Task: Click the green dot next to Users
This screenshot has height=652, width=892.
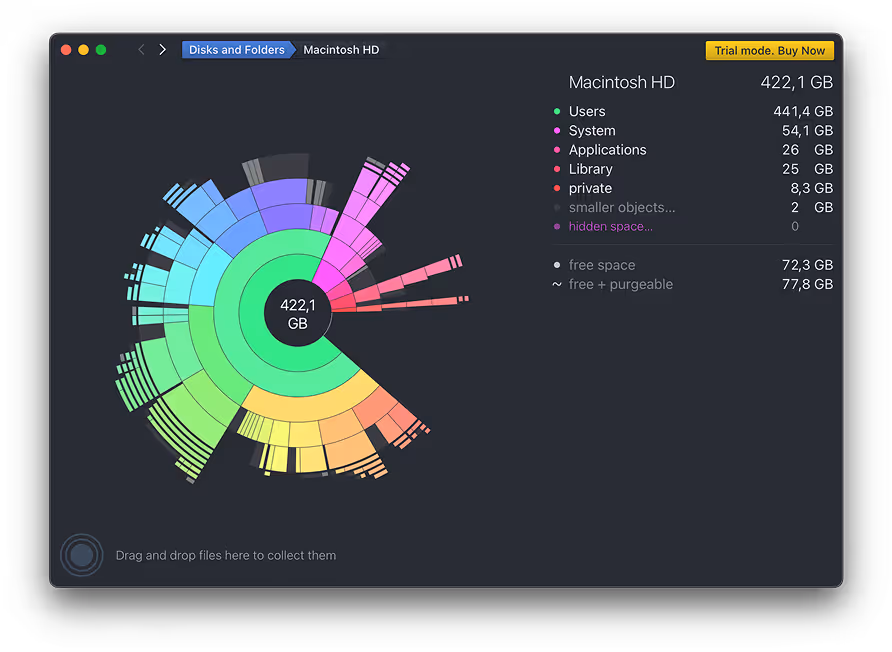Action: [557, 112]
